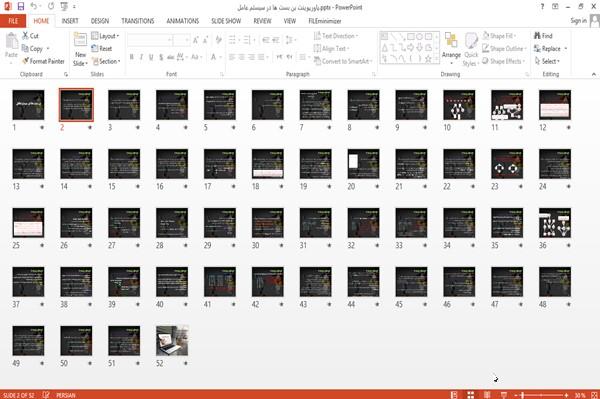Toggle text Shadow formatting
Screen dimensions: 600x399
pyautogui.click(x=161, y=57)
